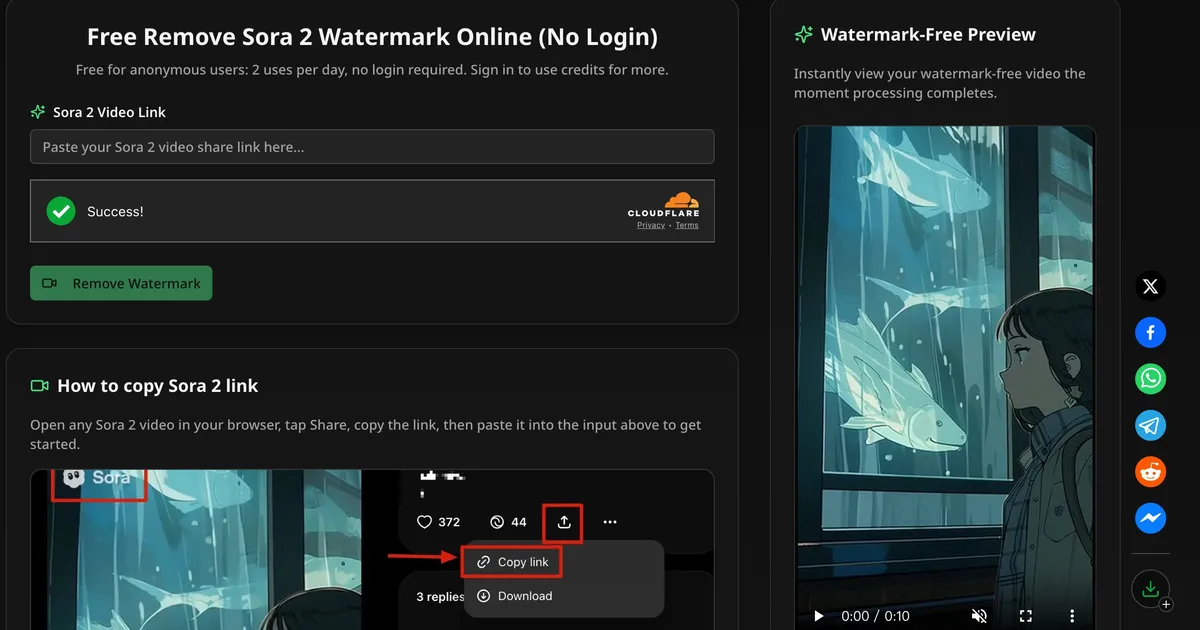Open video more options menu
1200x630 pixels.
coord(1072,616)
